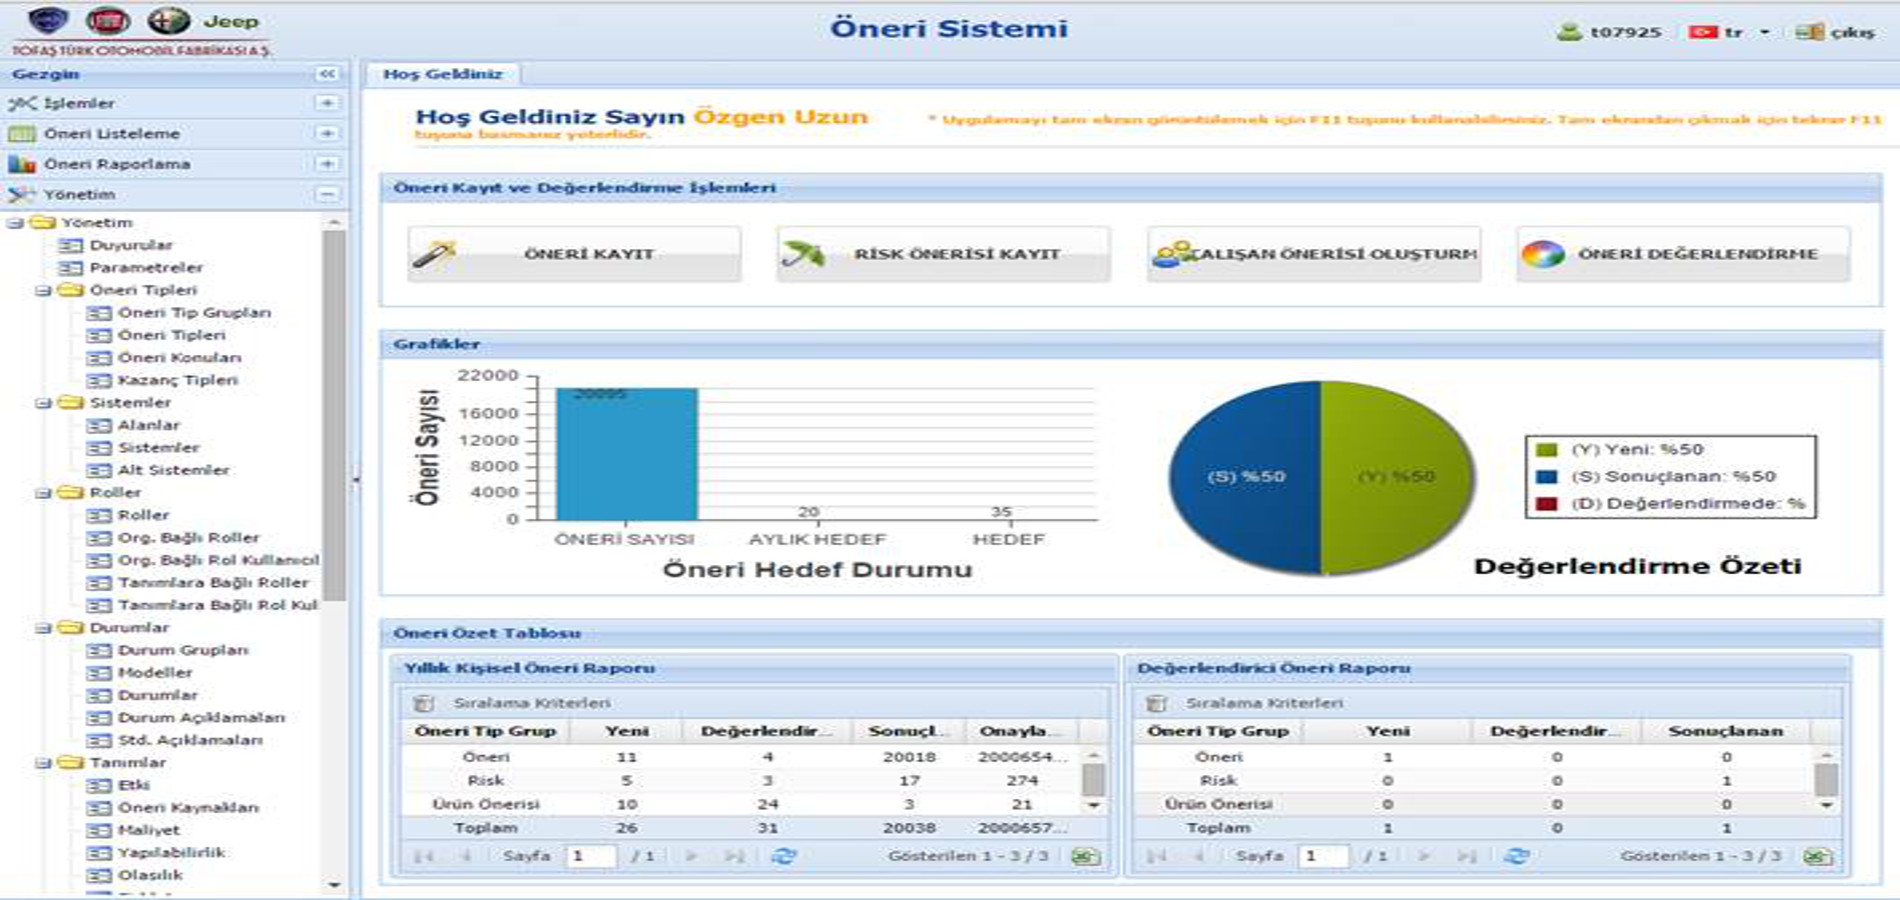The height and width of the screenshot is (900, 1900).
Task: Open Tanımlara Bağlı Roller item
Action: point(213,583)
